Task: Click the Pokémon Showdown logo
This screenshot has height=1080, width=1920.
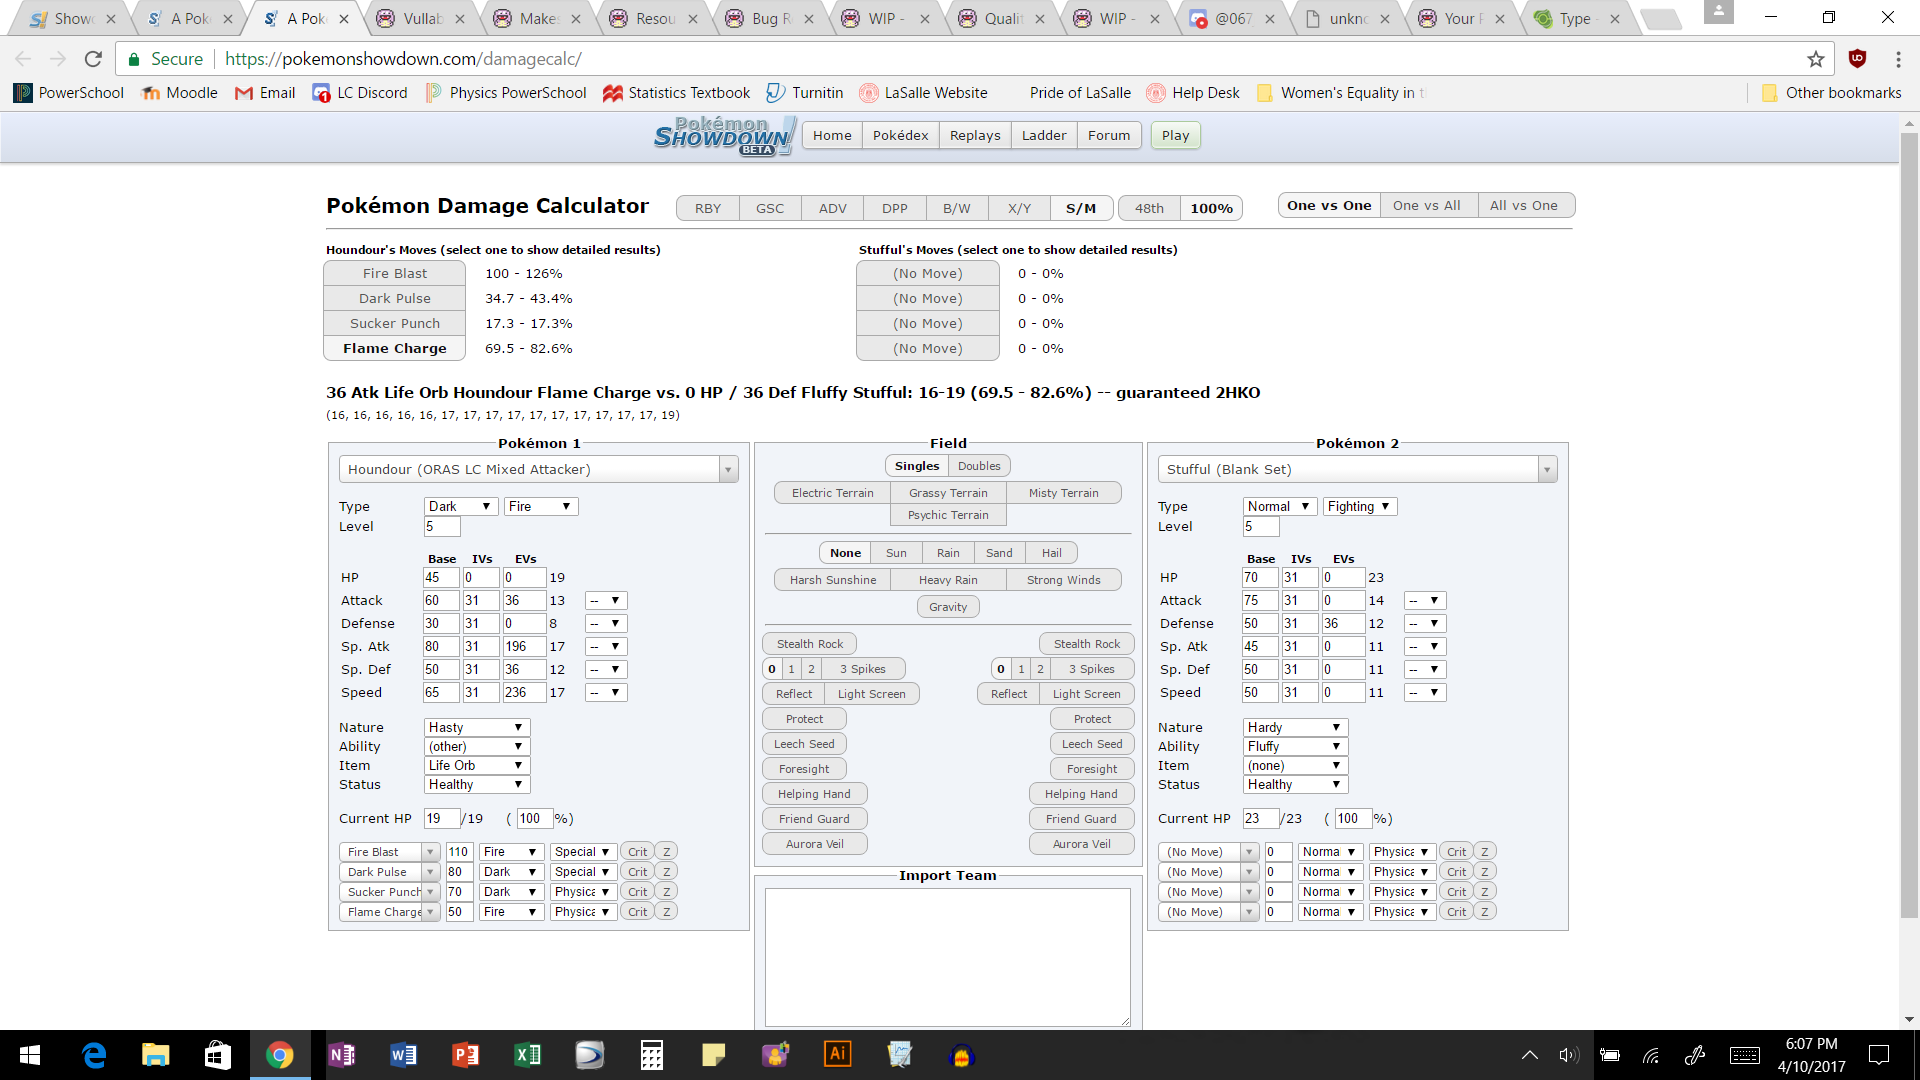Action: [725, 136]
